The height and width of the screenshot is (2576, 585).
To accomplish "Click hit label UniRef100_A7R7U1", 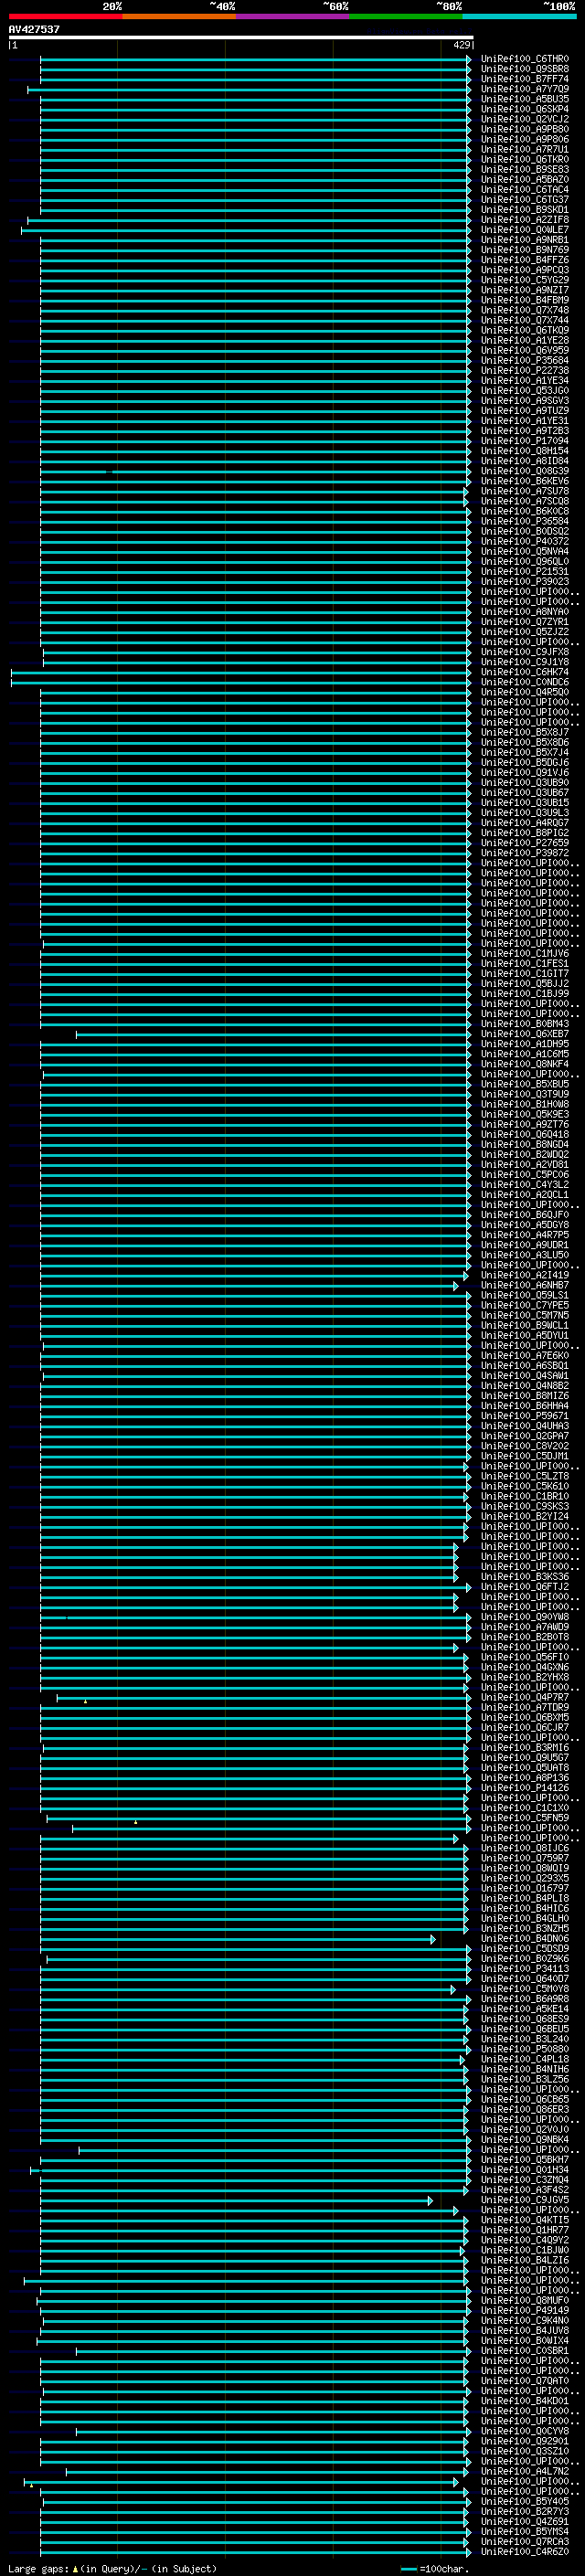I will click(525, 149).
